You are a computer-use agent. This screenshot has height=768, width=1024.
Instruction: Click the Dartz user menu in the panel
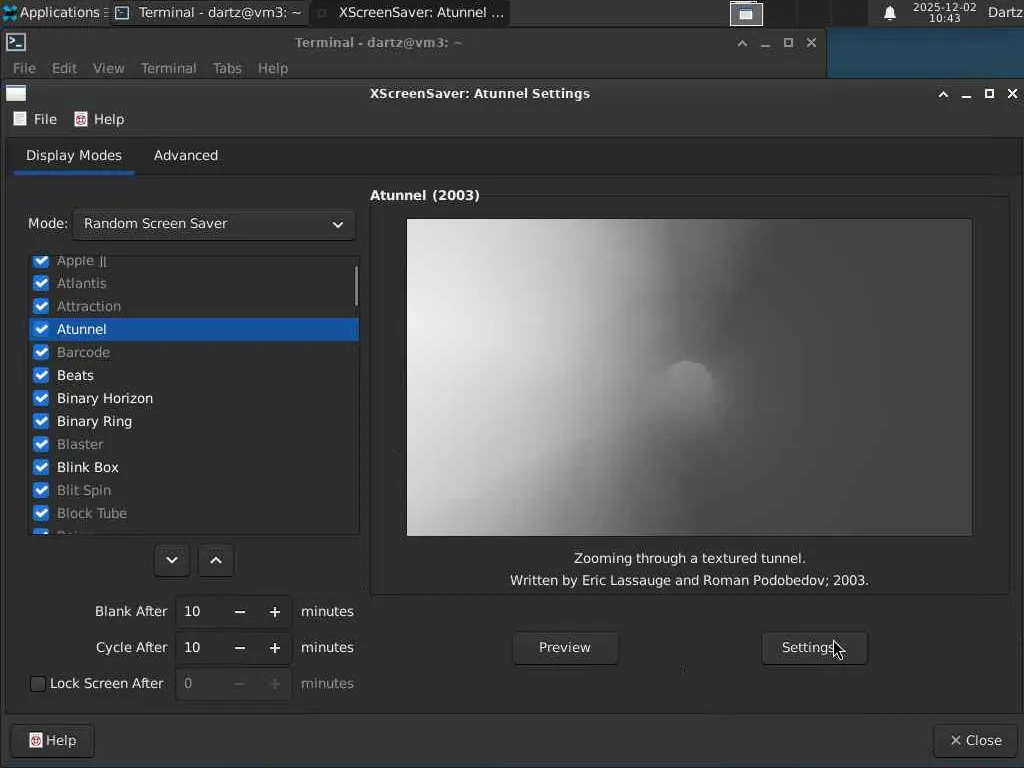pos(1005,12)
